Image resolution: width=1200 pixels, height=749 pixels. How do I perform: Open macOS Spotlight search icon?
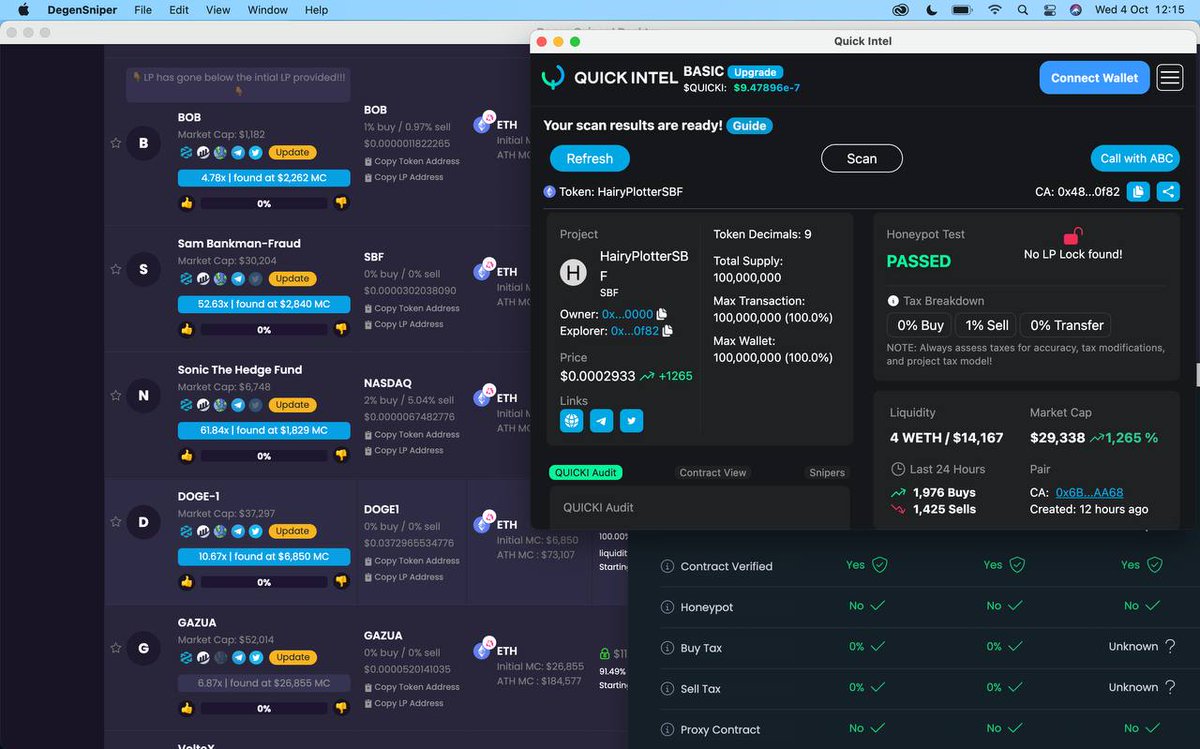coord(1022,10)
